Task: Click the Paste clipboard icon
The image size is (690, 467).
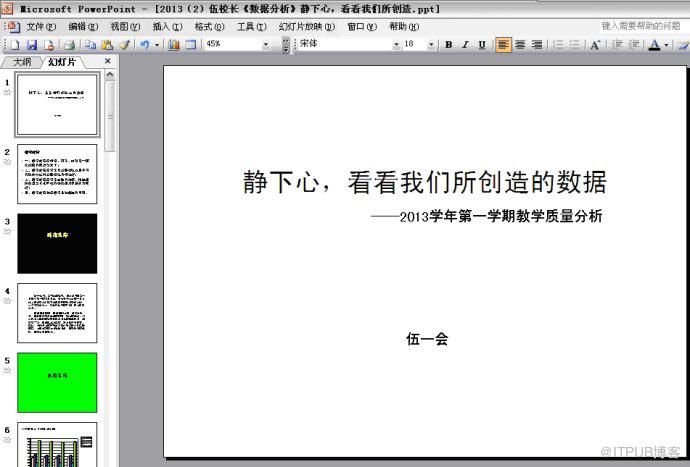Action: (x=107, y=44)
